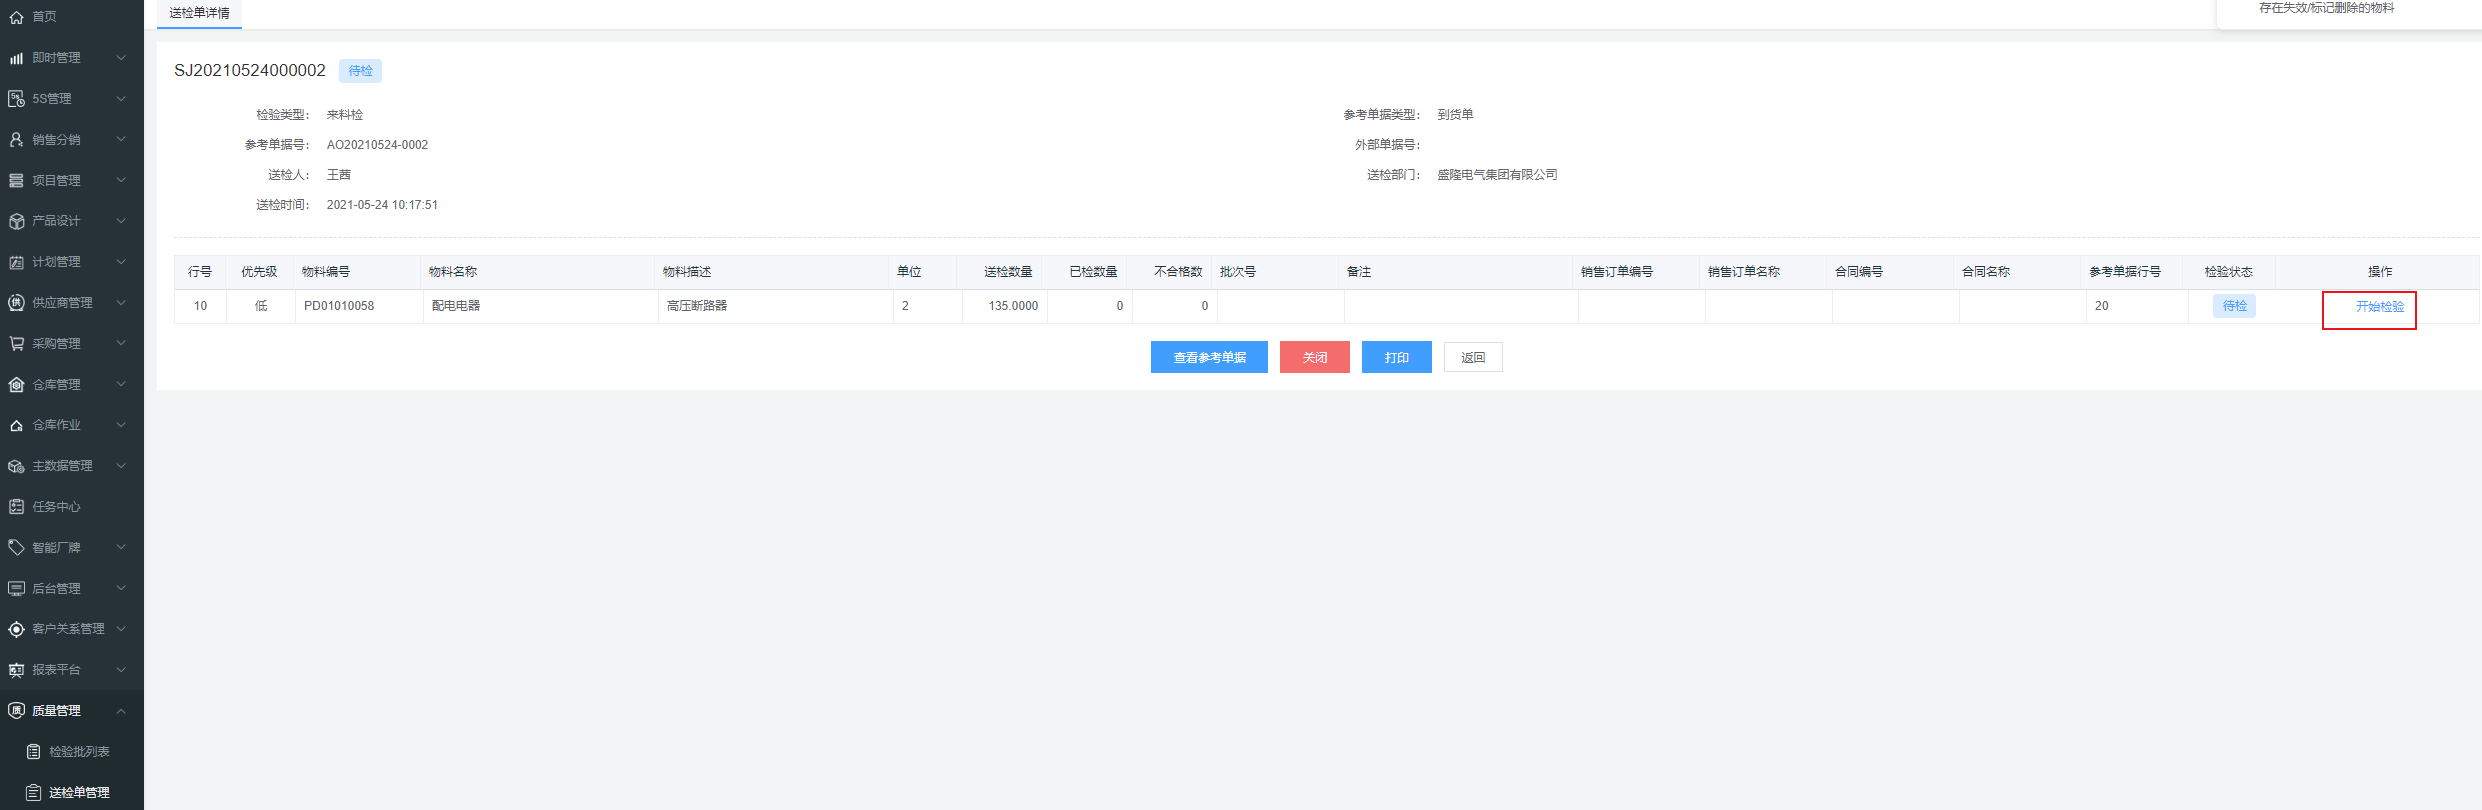Screen dimensions: 2482x810
Task: Click the 5S管理 sidebar icon
Action: click(x=16, y=99)
